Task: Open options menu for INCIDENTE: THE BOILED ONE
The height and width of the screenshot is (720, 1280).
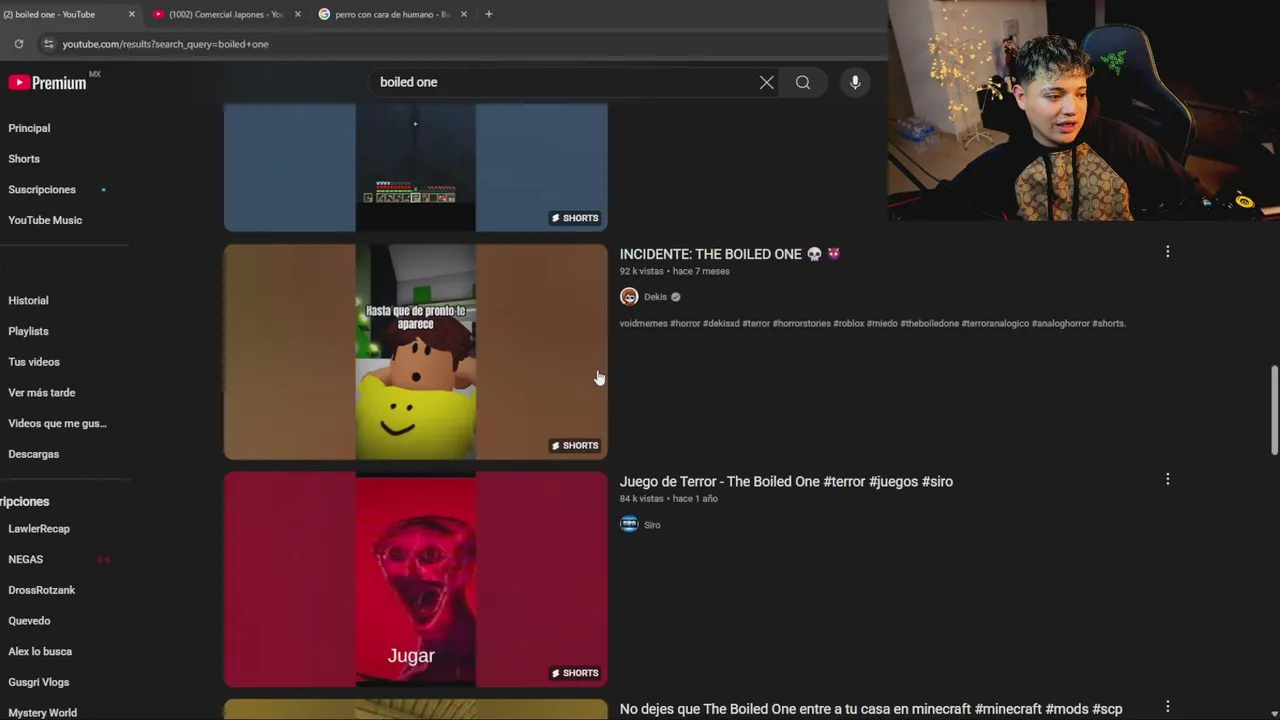Action: [x=1167, y=252]
